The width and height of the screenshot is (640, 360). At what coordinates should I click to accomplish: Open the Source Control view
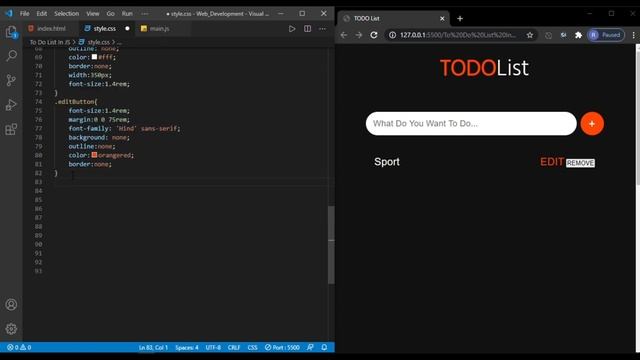[x=11, y=80]
